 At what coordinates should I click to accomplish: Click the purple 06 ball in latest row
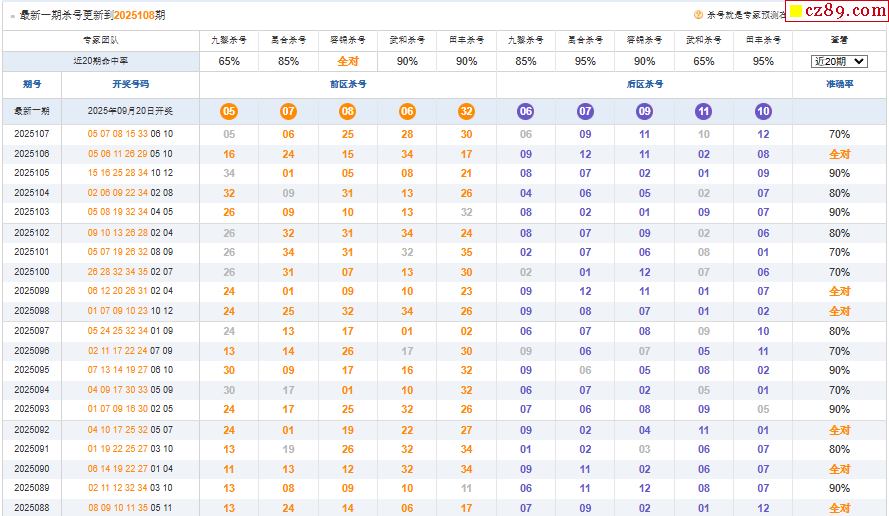click(x=526, y=111)
